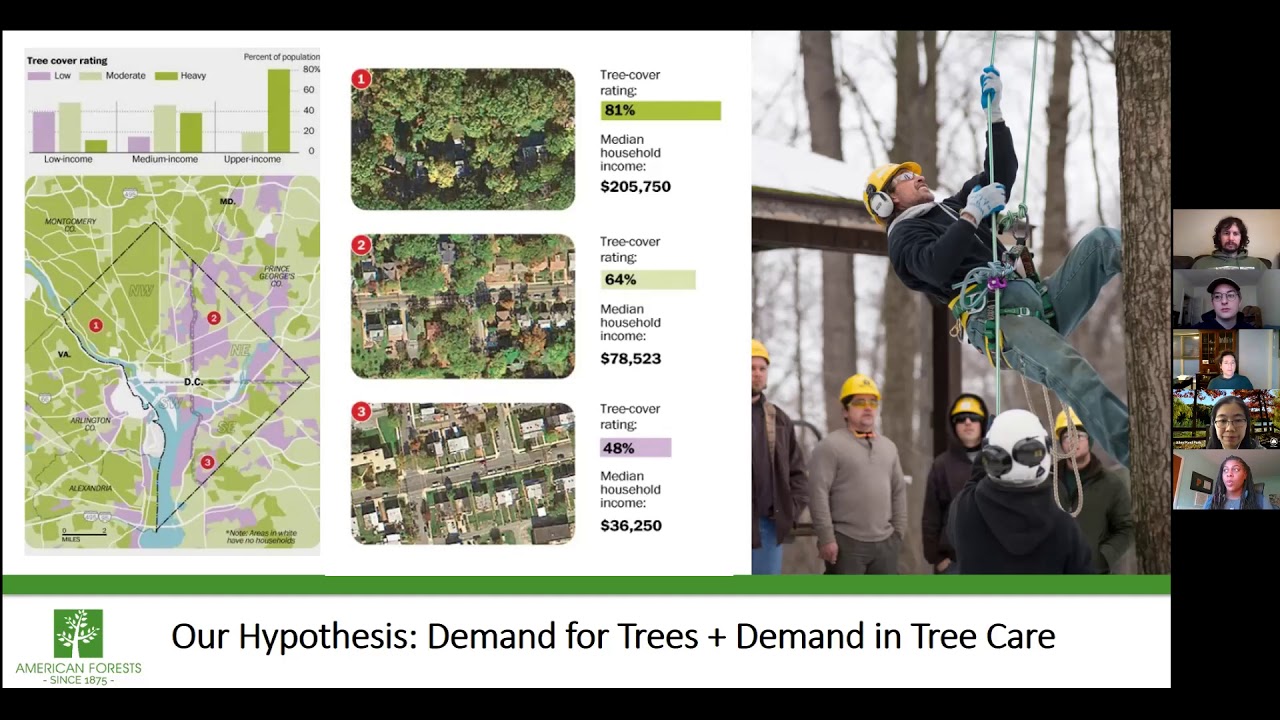Click the red number 3 badge on the aerial photo

pos(362,412)
